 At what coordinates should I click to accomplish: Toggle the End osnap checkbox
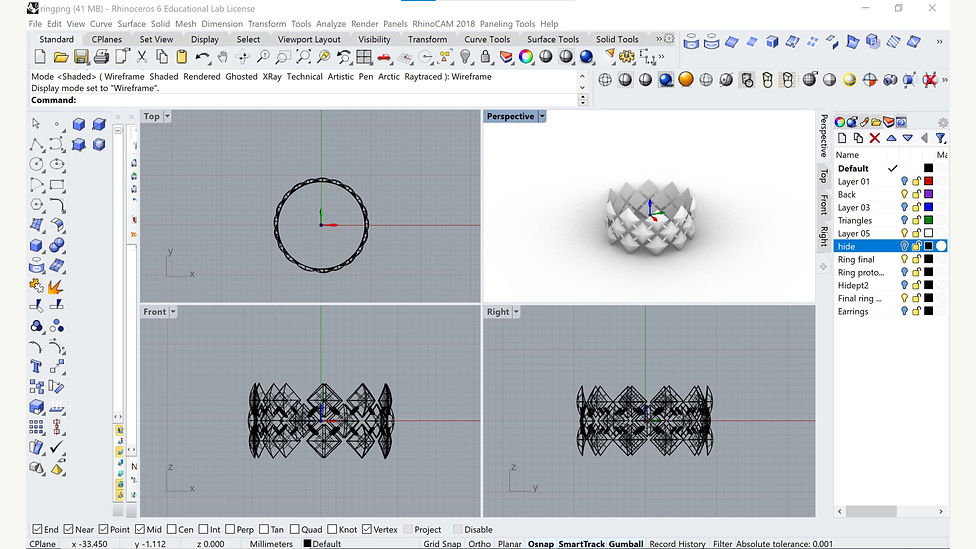[37, 529]
